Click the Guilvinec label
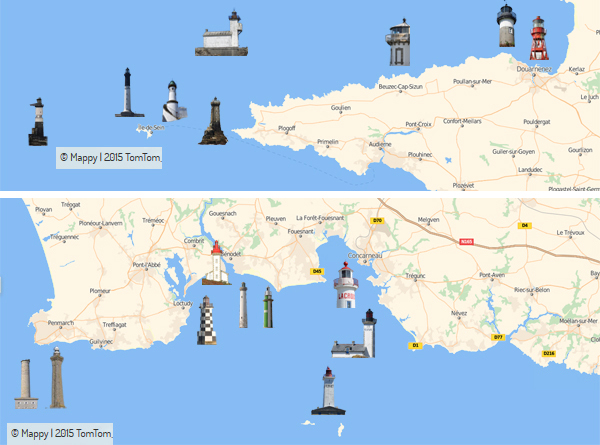Image resolution: width=600 pixels, height=445 pixels. (x=101, y=341)
